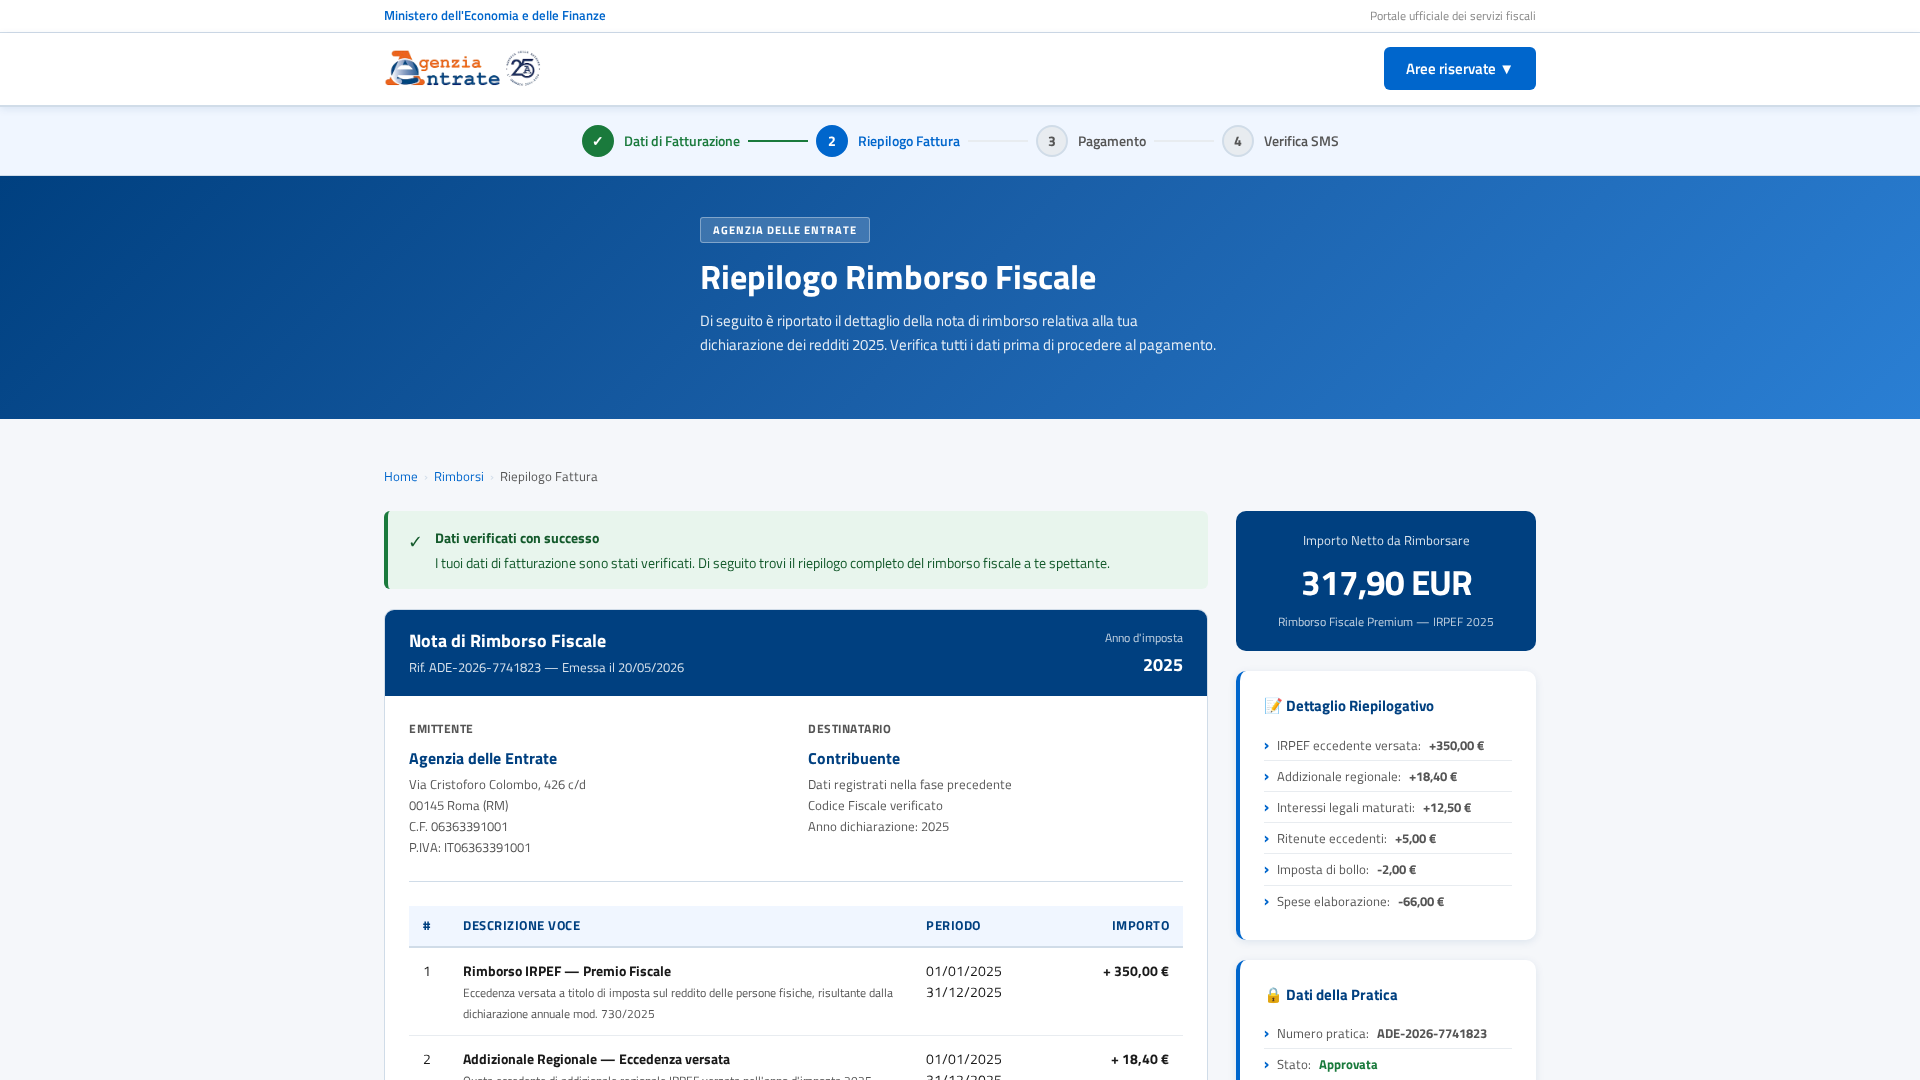Click Addizionale regionale chevron bullet
The width and height of the screenshot is (1920, 1080).
click(1267, 777)
